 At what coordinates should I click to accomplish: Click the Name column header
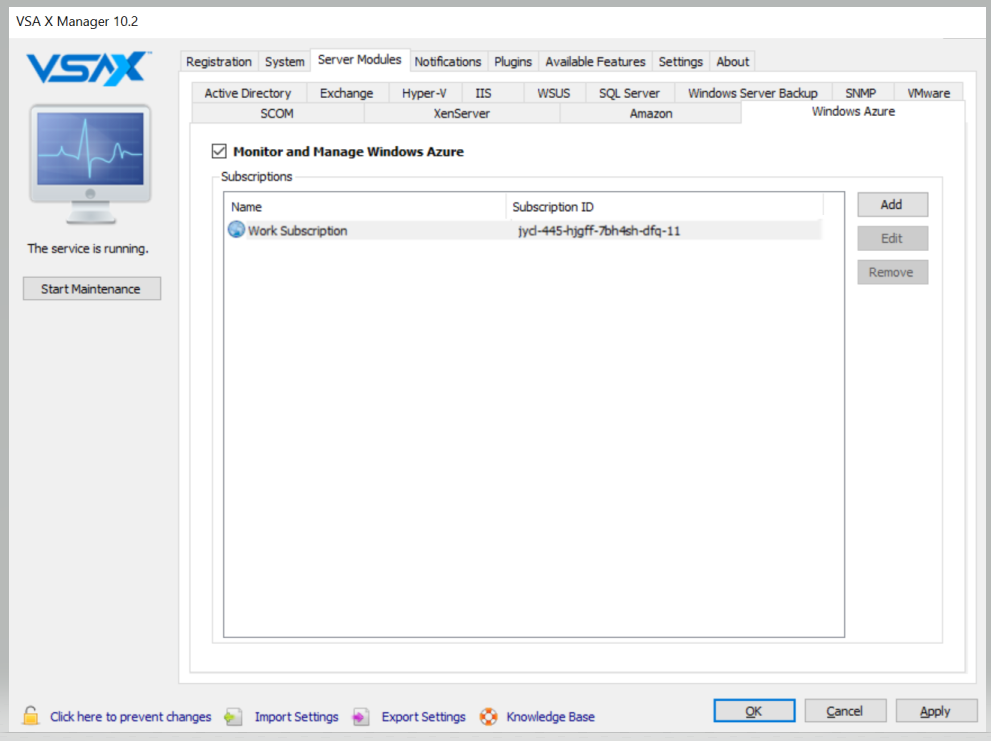[365, 206]
